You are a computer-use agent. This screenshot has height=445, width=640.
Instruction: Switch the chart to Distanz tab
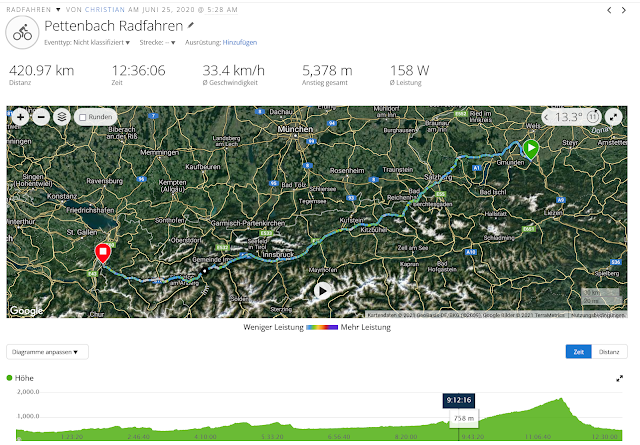click(x=609, y=352)
